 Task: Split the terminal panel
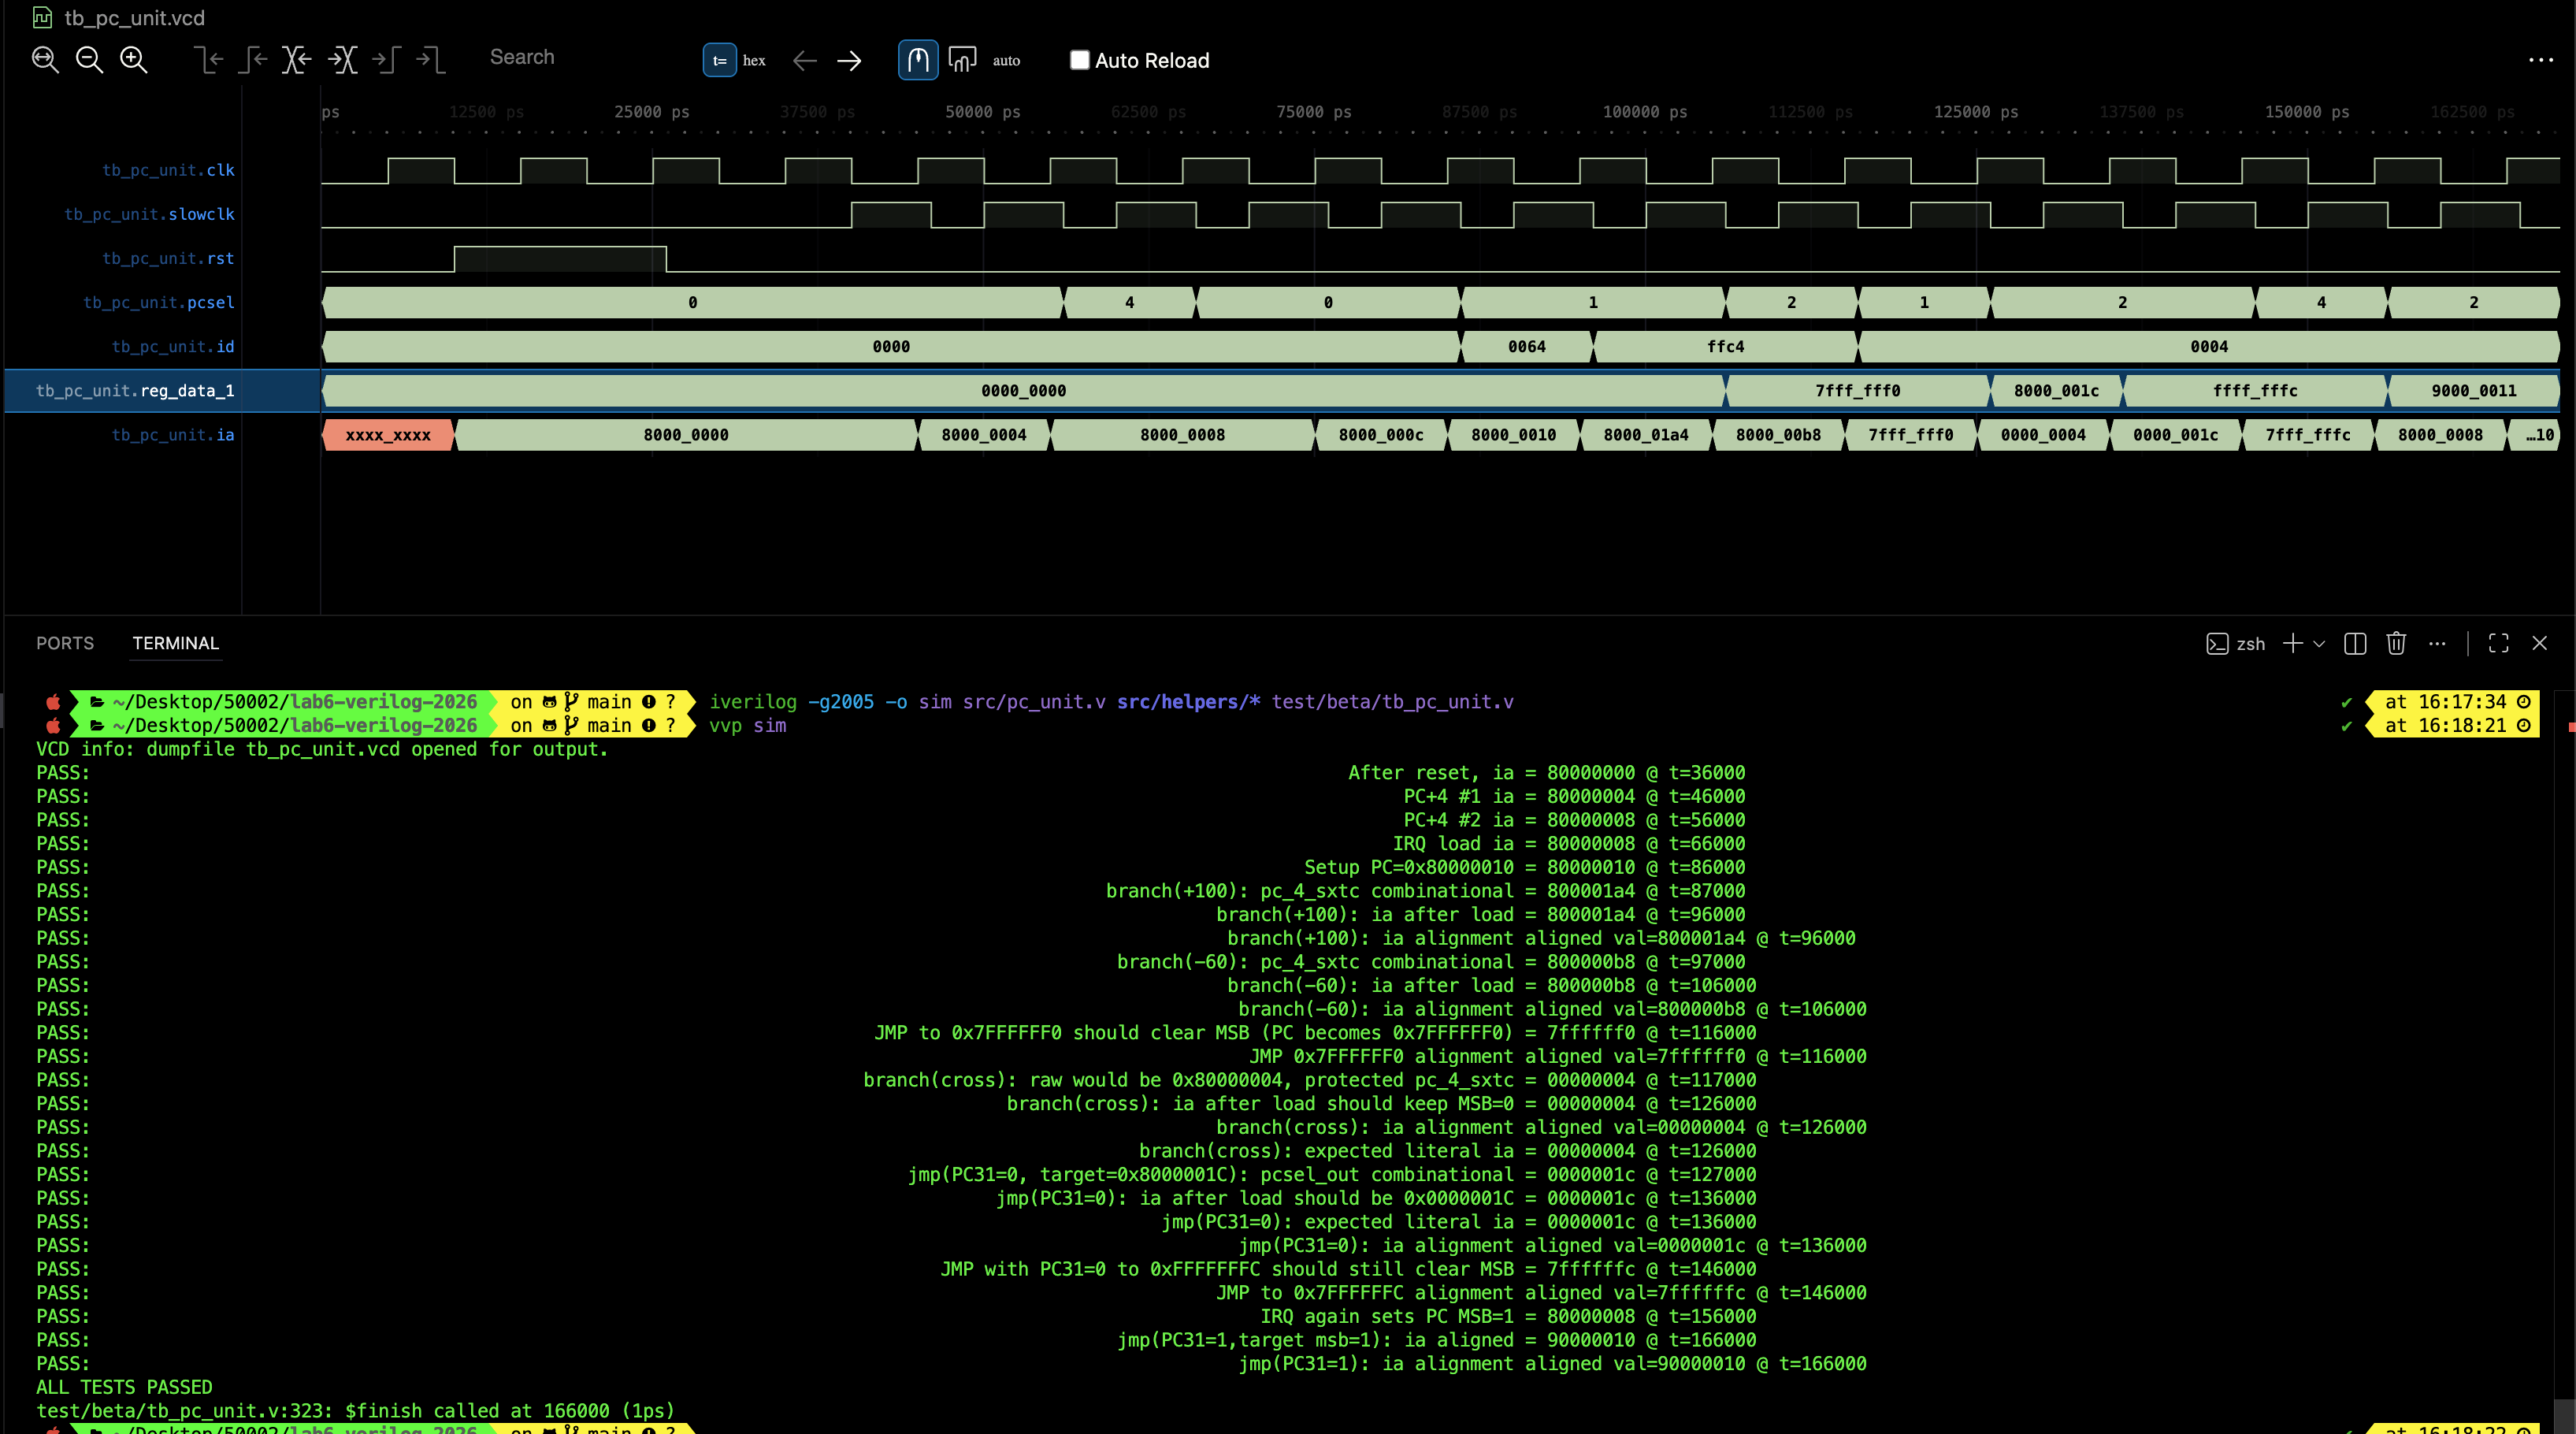(2355, 643)
